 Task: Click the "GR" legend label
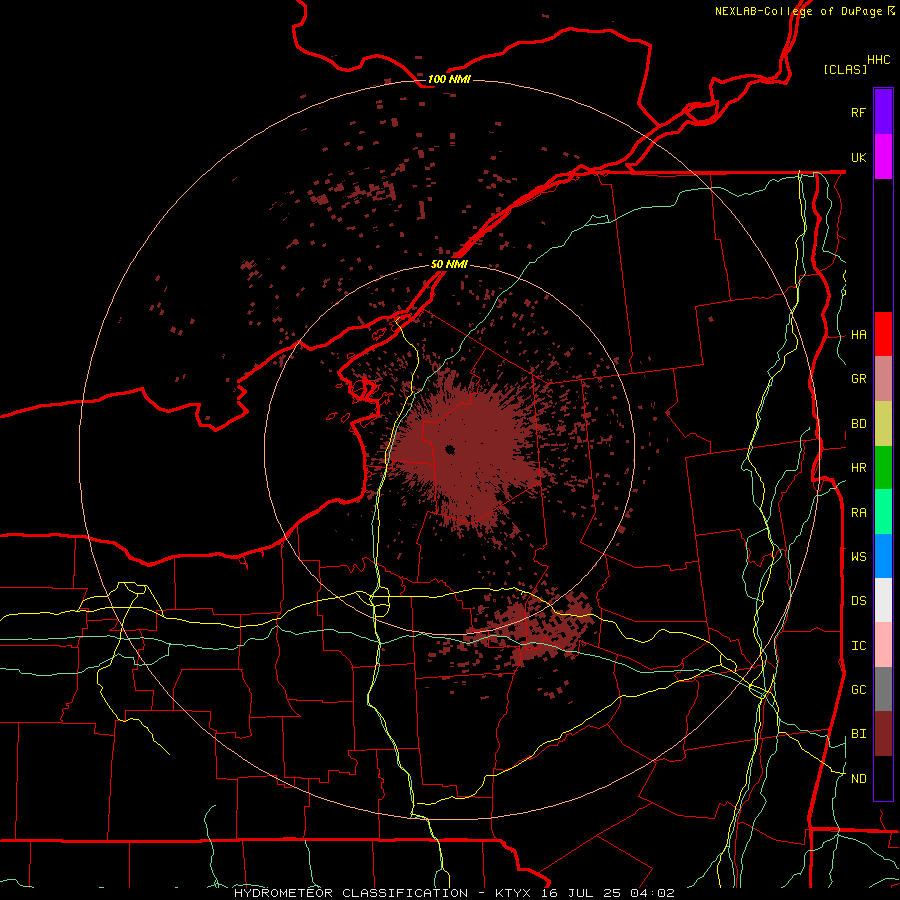858,379
